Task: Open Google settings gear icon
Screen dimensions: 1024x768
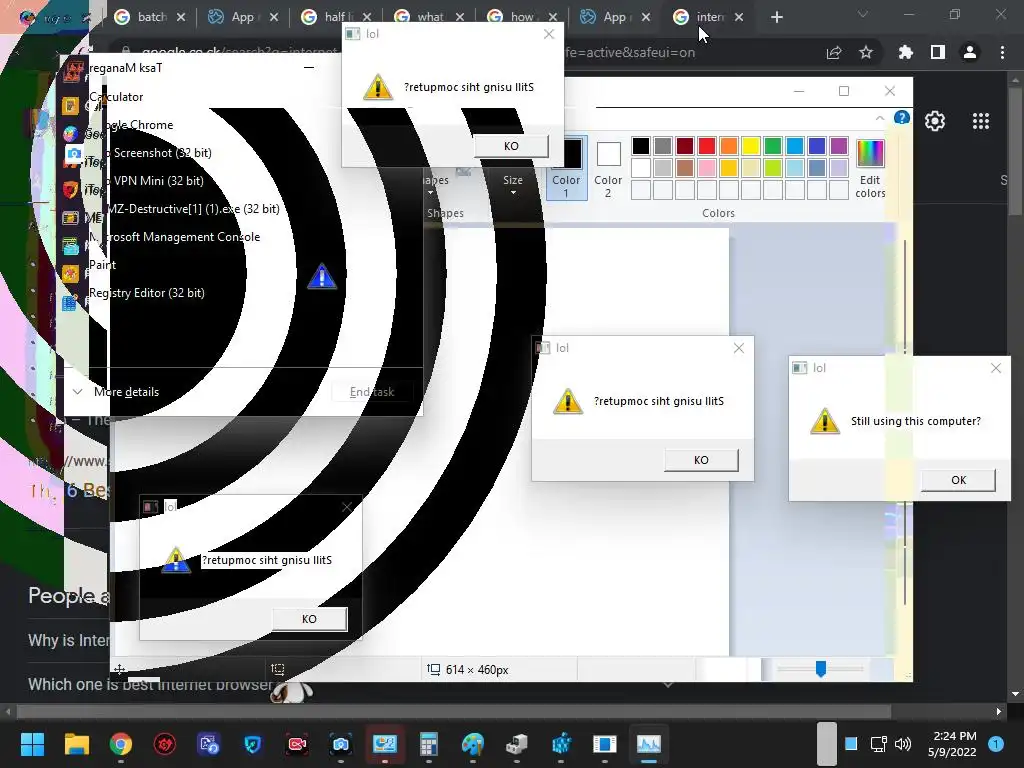Action: 935,121
